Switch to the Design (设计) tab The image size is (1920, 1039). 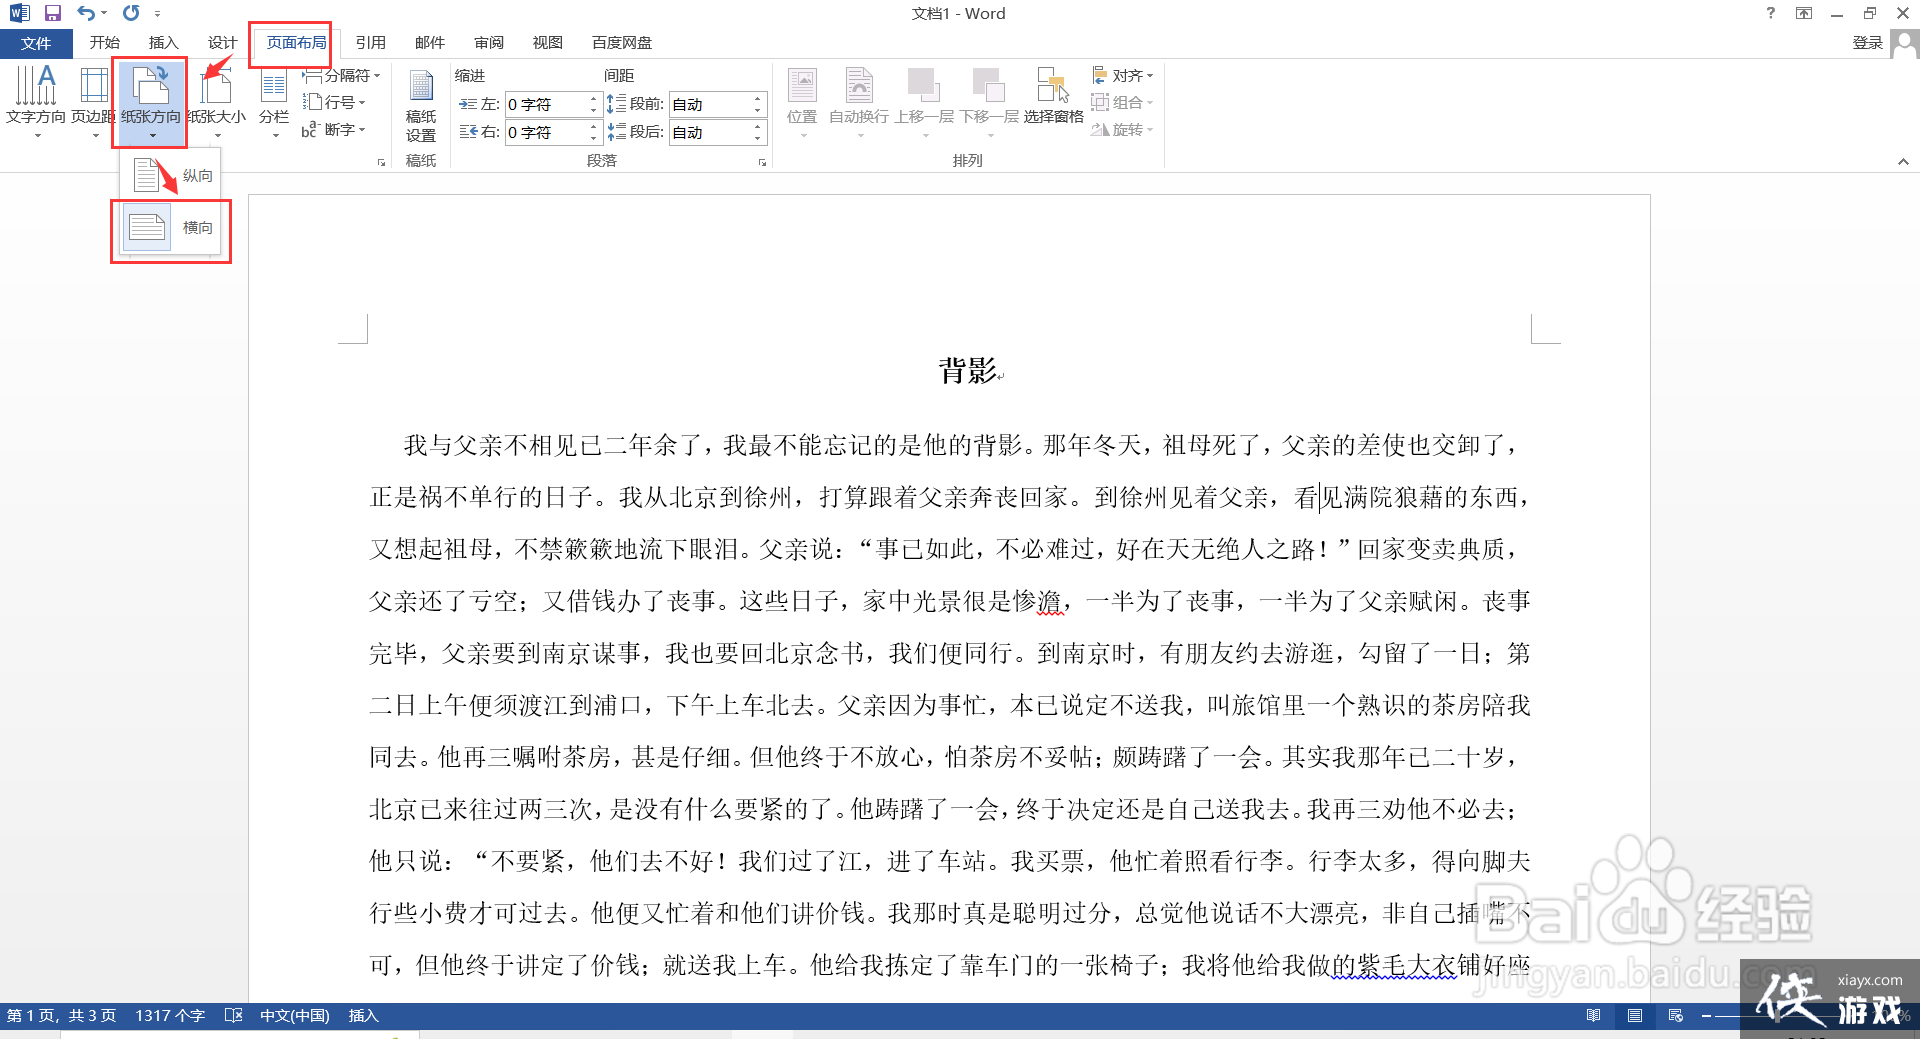coord(222,43)
